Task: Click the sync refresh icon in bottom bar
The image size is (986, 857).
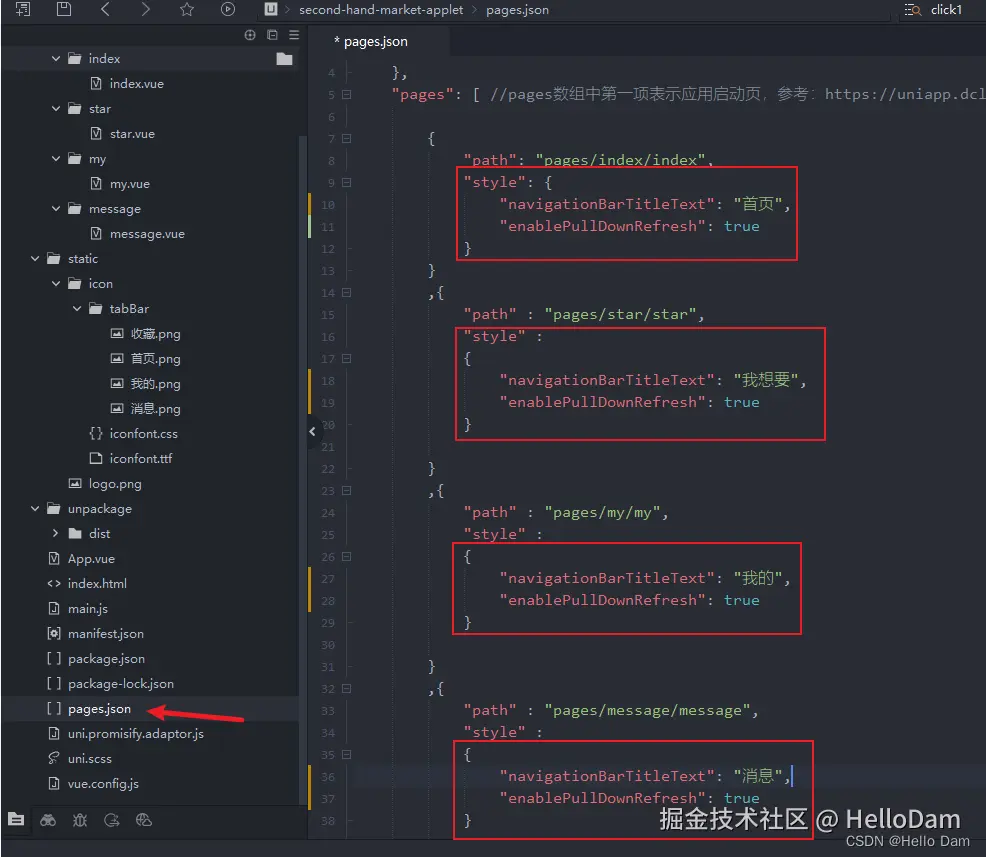Action: [112, 819]
